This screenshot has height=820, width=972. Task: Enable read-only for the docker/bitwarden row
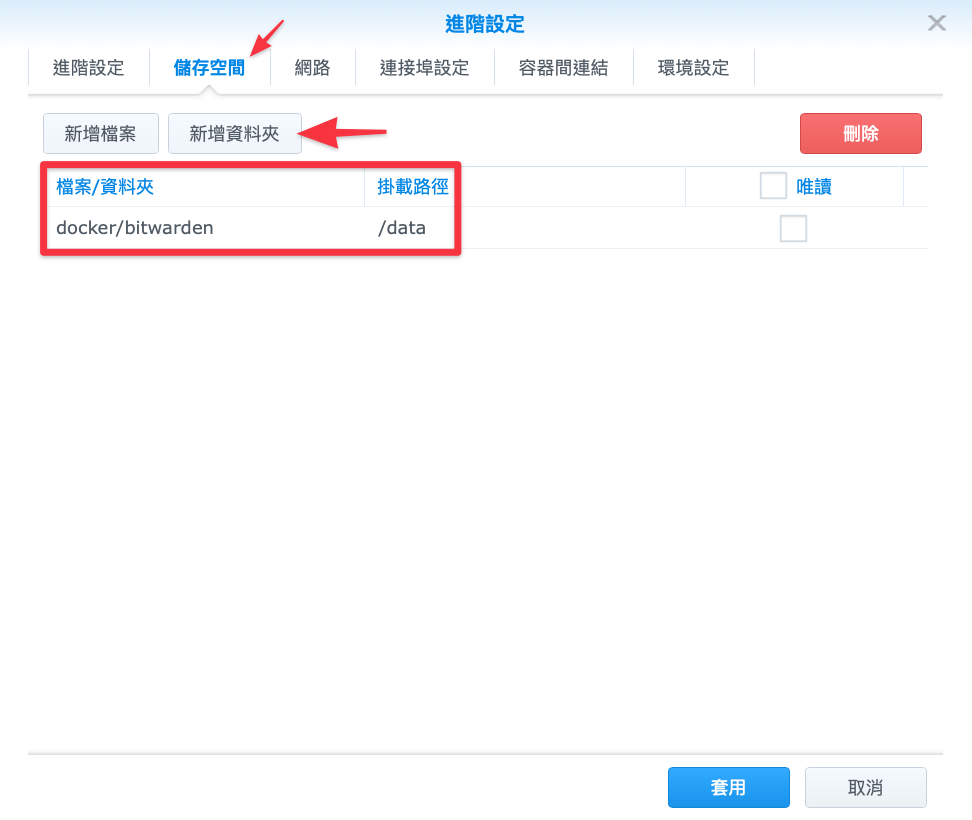point(793,228)
